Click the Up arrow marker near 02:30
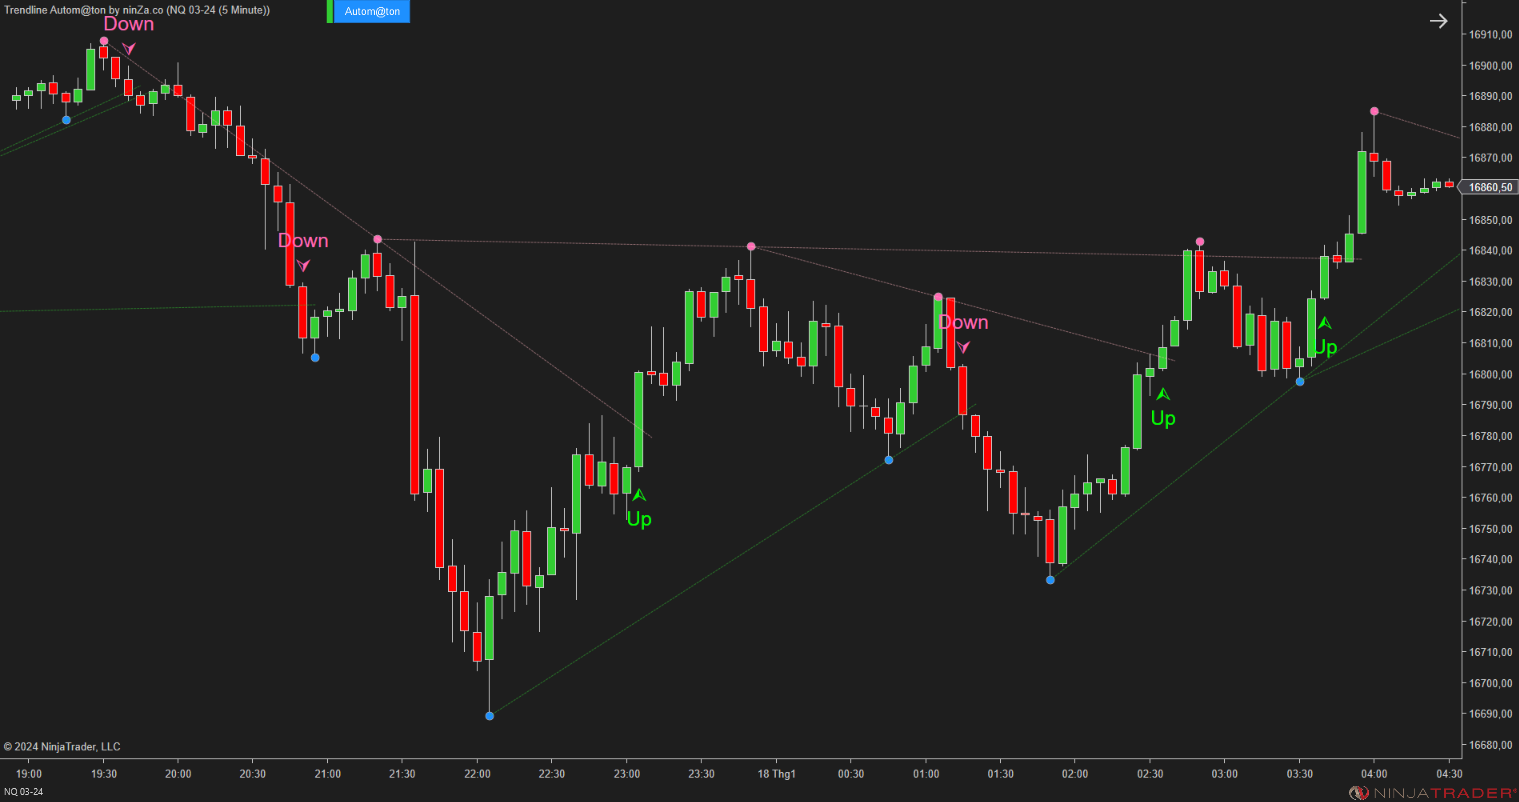Screen dimensions: 1519x802 click(x=1163, y=394)
